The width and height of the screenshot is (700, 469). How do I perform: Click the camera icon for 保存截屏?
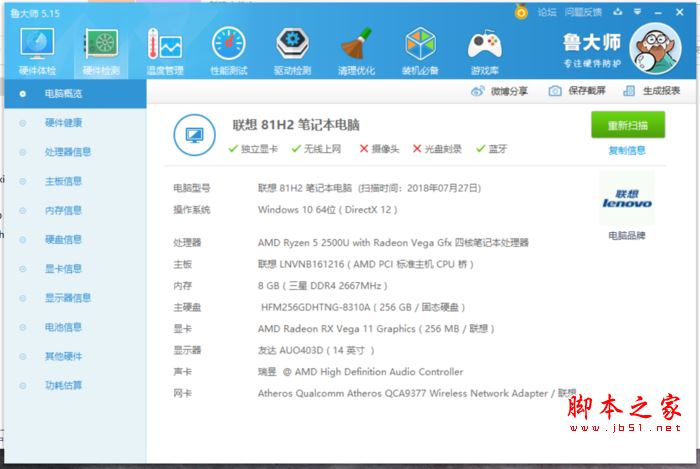tap(555, 91)
